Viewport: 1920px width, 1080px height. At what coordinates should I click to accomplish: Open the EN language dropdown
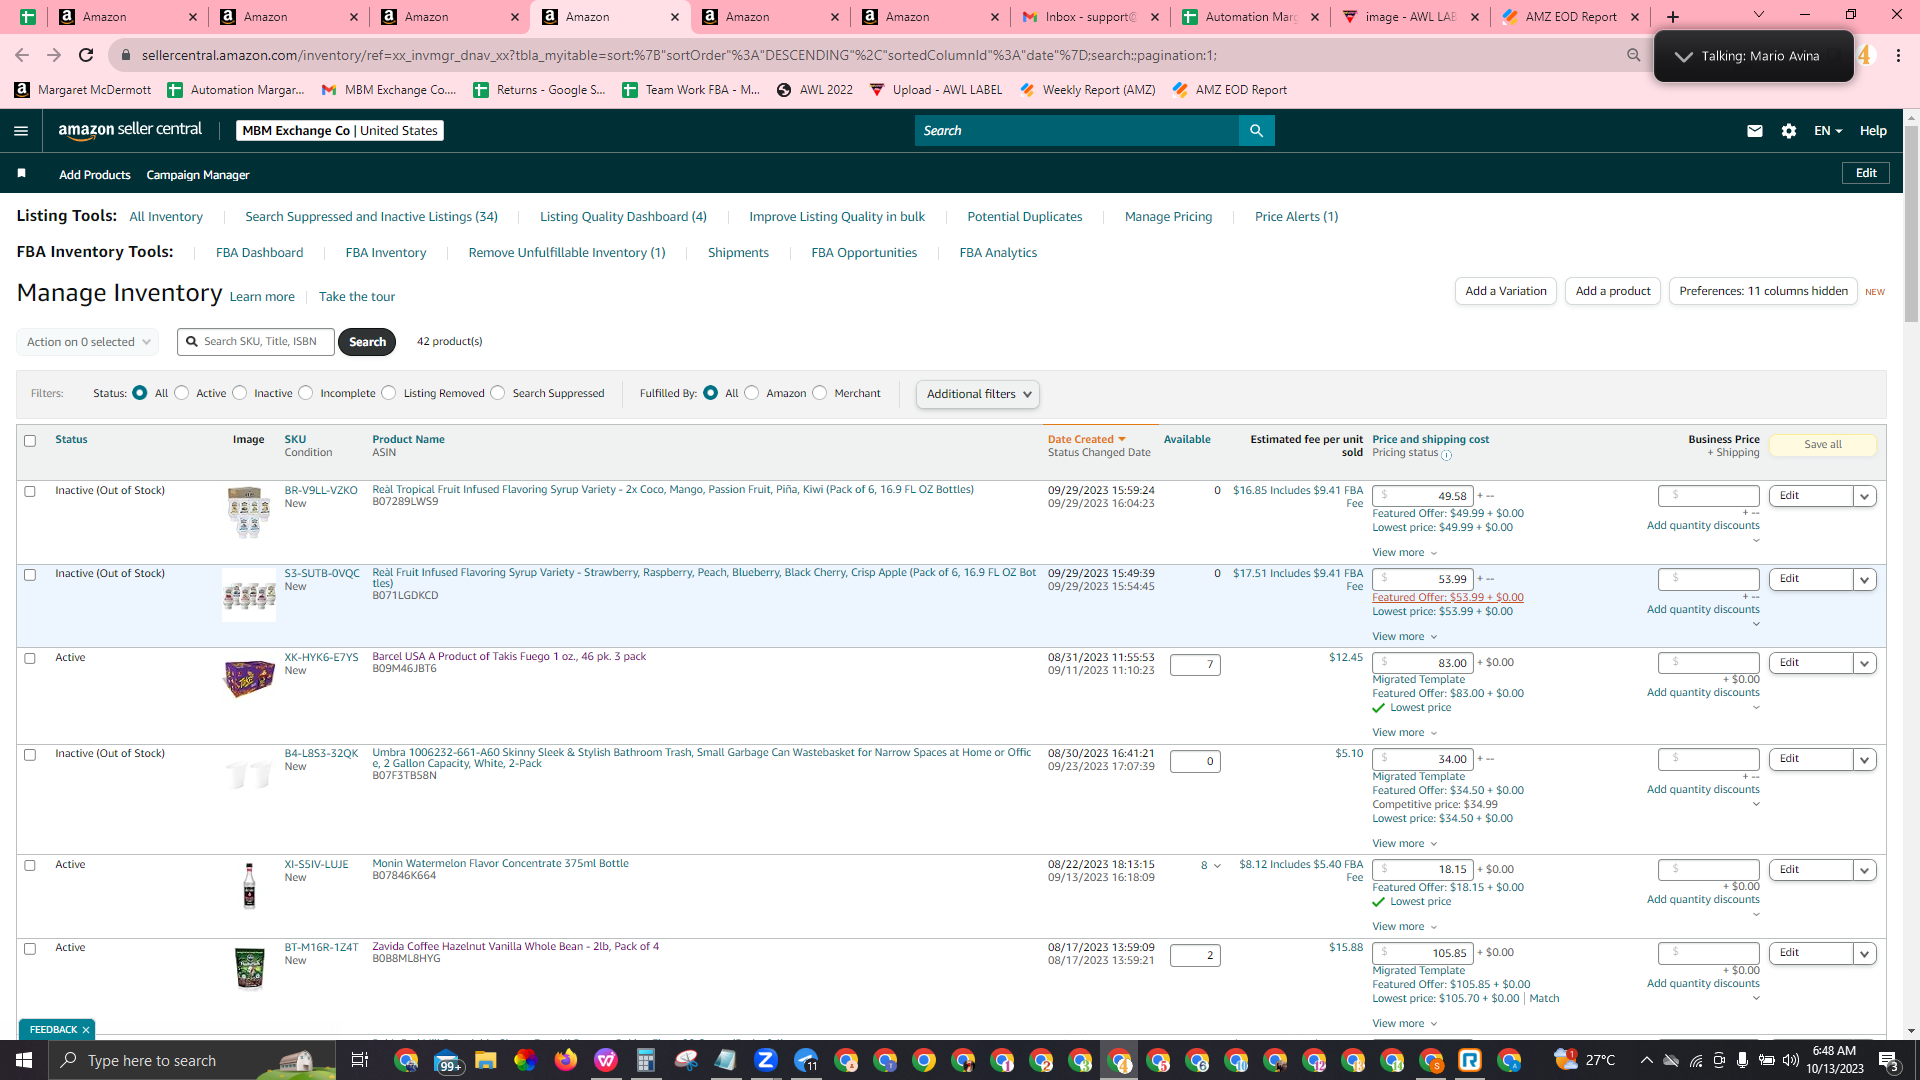[1828, 131]
